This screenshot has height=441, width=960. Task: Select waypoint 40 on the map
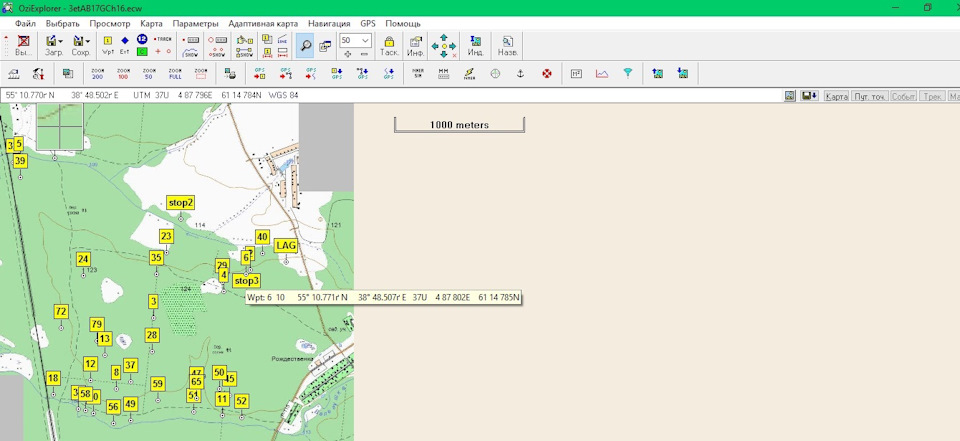coord(263,237)
